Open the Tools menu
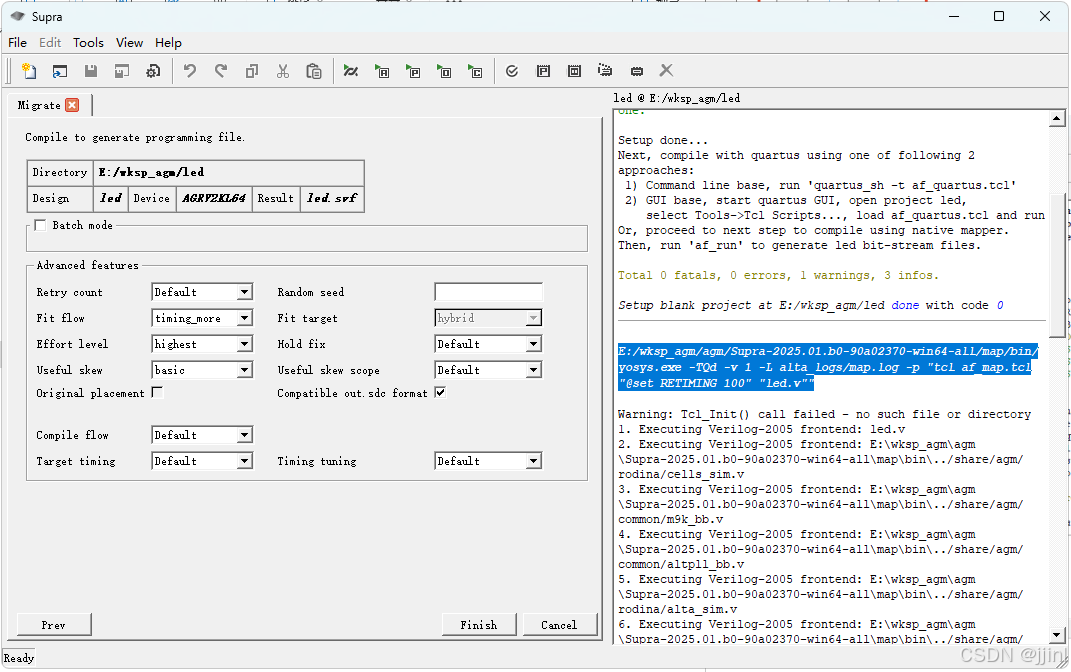The height and width of the screenshot is (672, 1071). tap(88, 42)
